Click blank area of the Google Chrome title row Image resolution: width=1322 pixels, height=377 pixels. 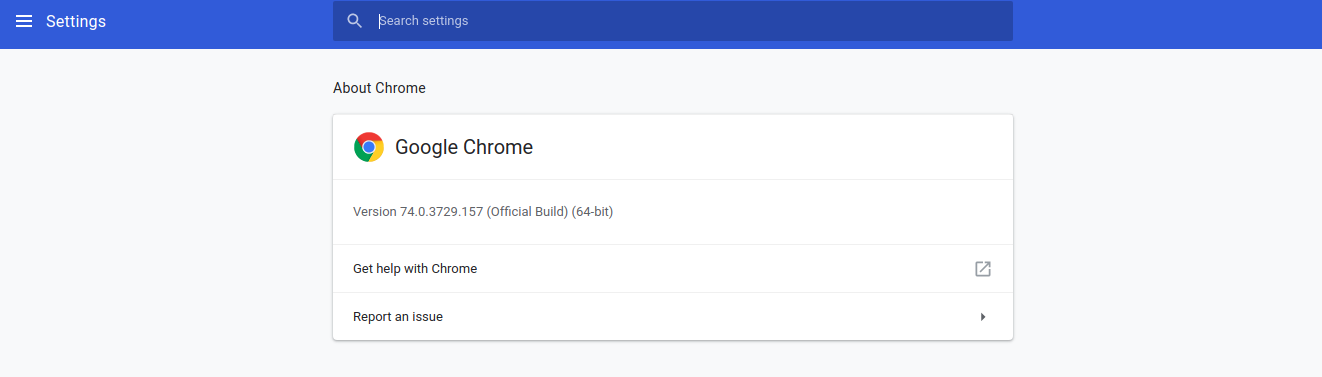point(770,147)
